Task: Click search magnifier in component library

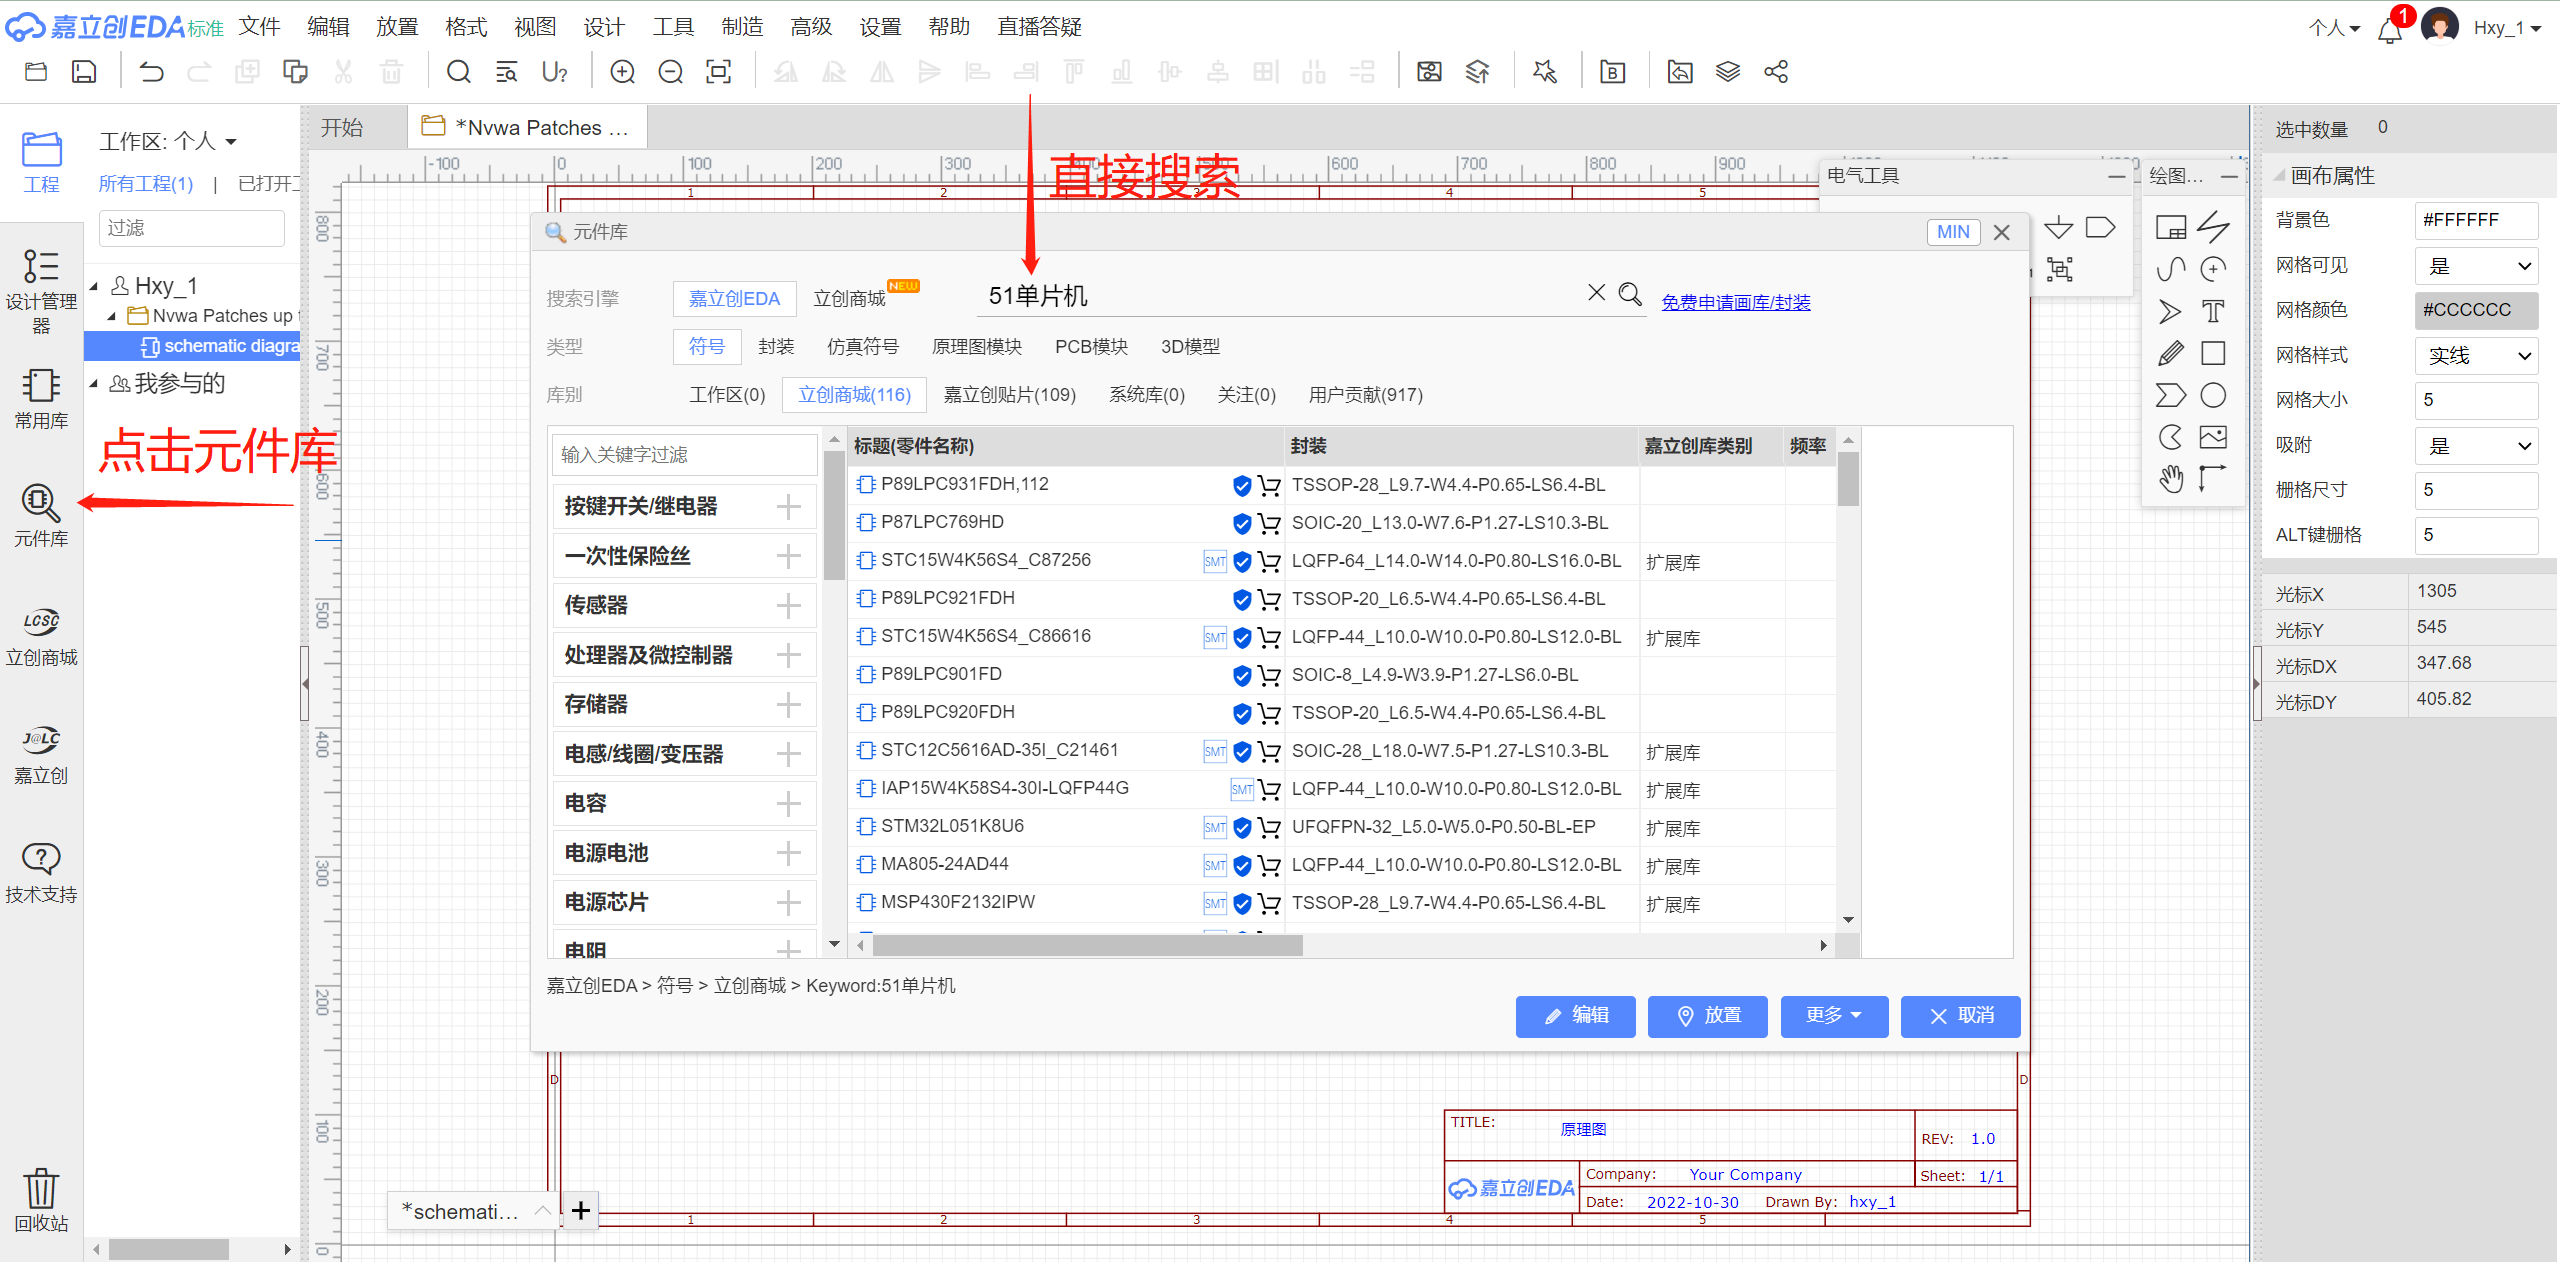Action: coord(1630,294)
